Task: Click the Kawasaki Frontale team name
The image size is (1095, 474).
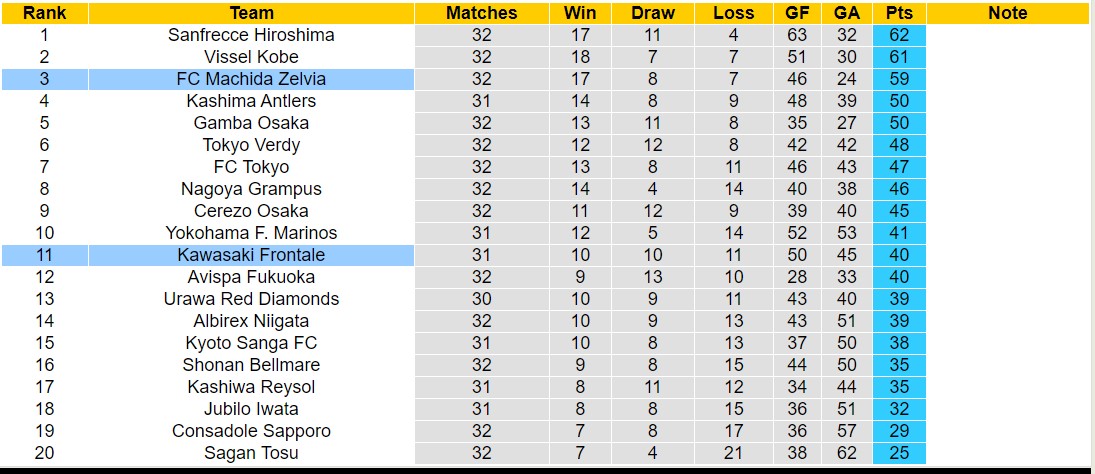Action: (x=251, y=255)
